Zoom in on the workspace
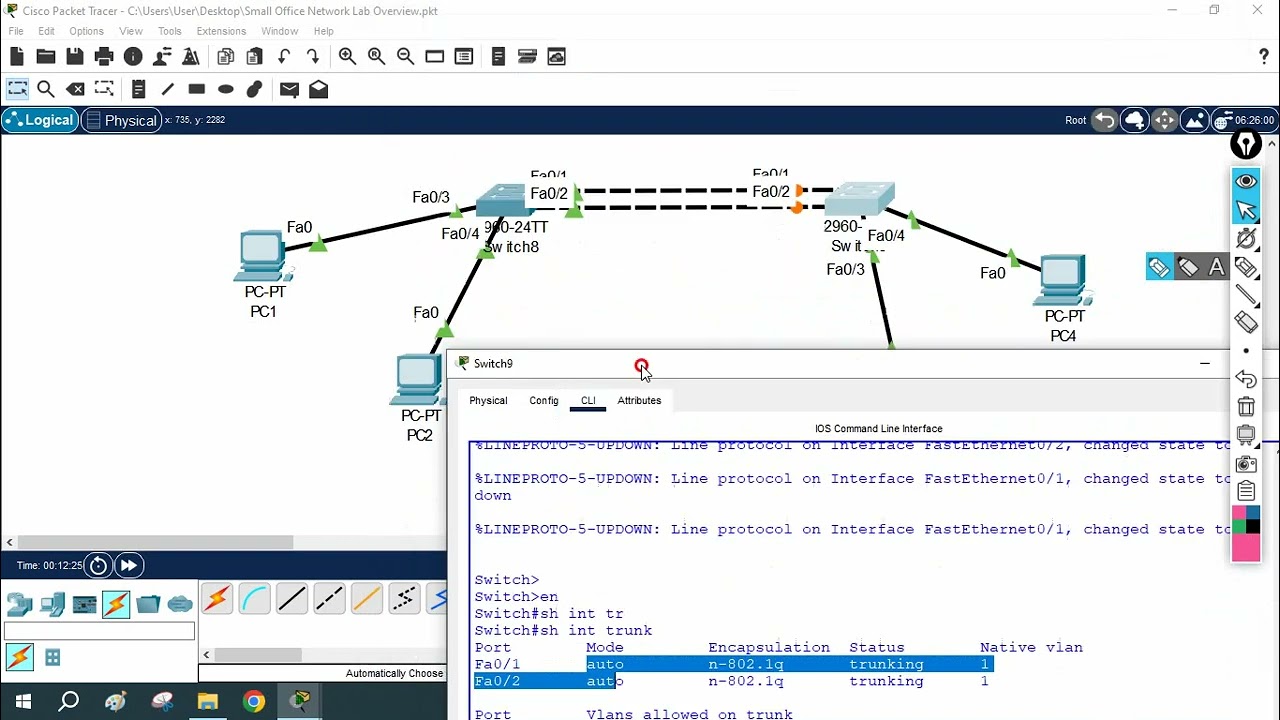 pos(347,57)
